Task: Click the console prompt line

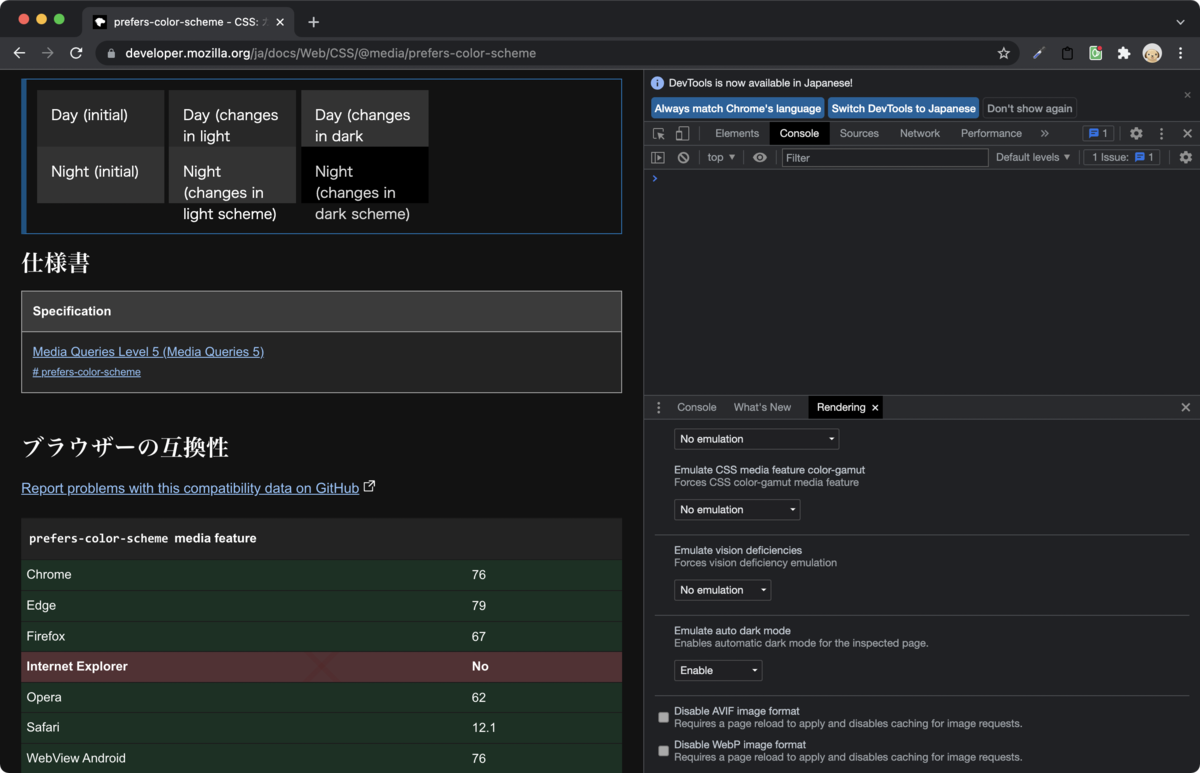Action: [920, 179]
